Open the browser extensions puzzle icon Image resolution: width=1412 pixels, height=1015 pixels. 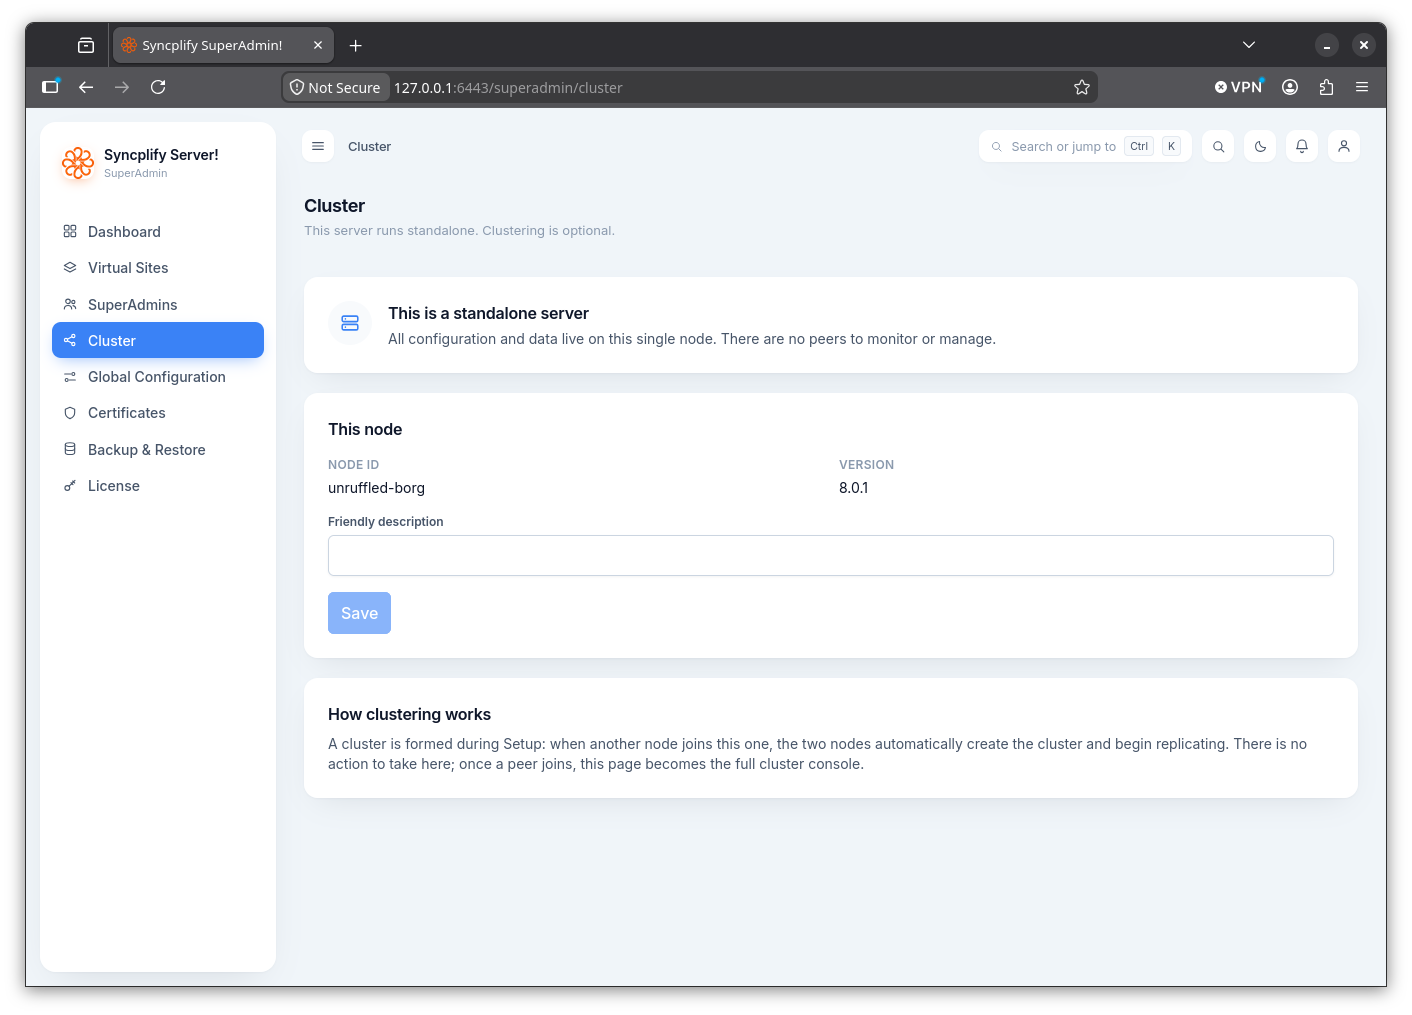point(1326,87)
